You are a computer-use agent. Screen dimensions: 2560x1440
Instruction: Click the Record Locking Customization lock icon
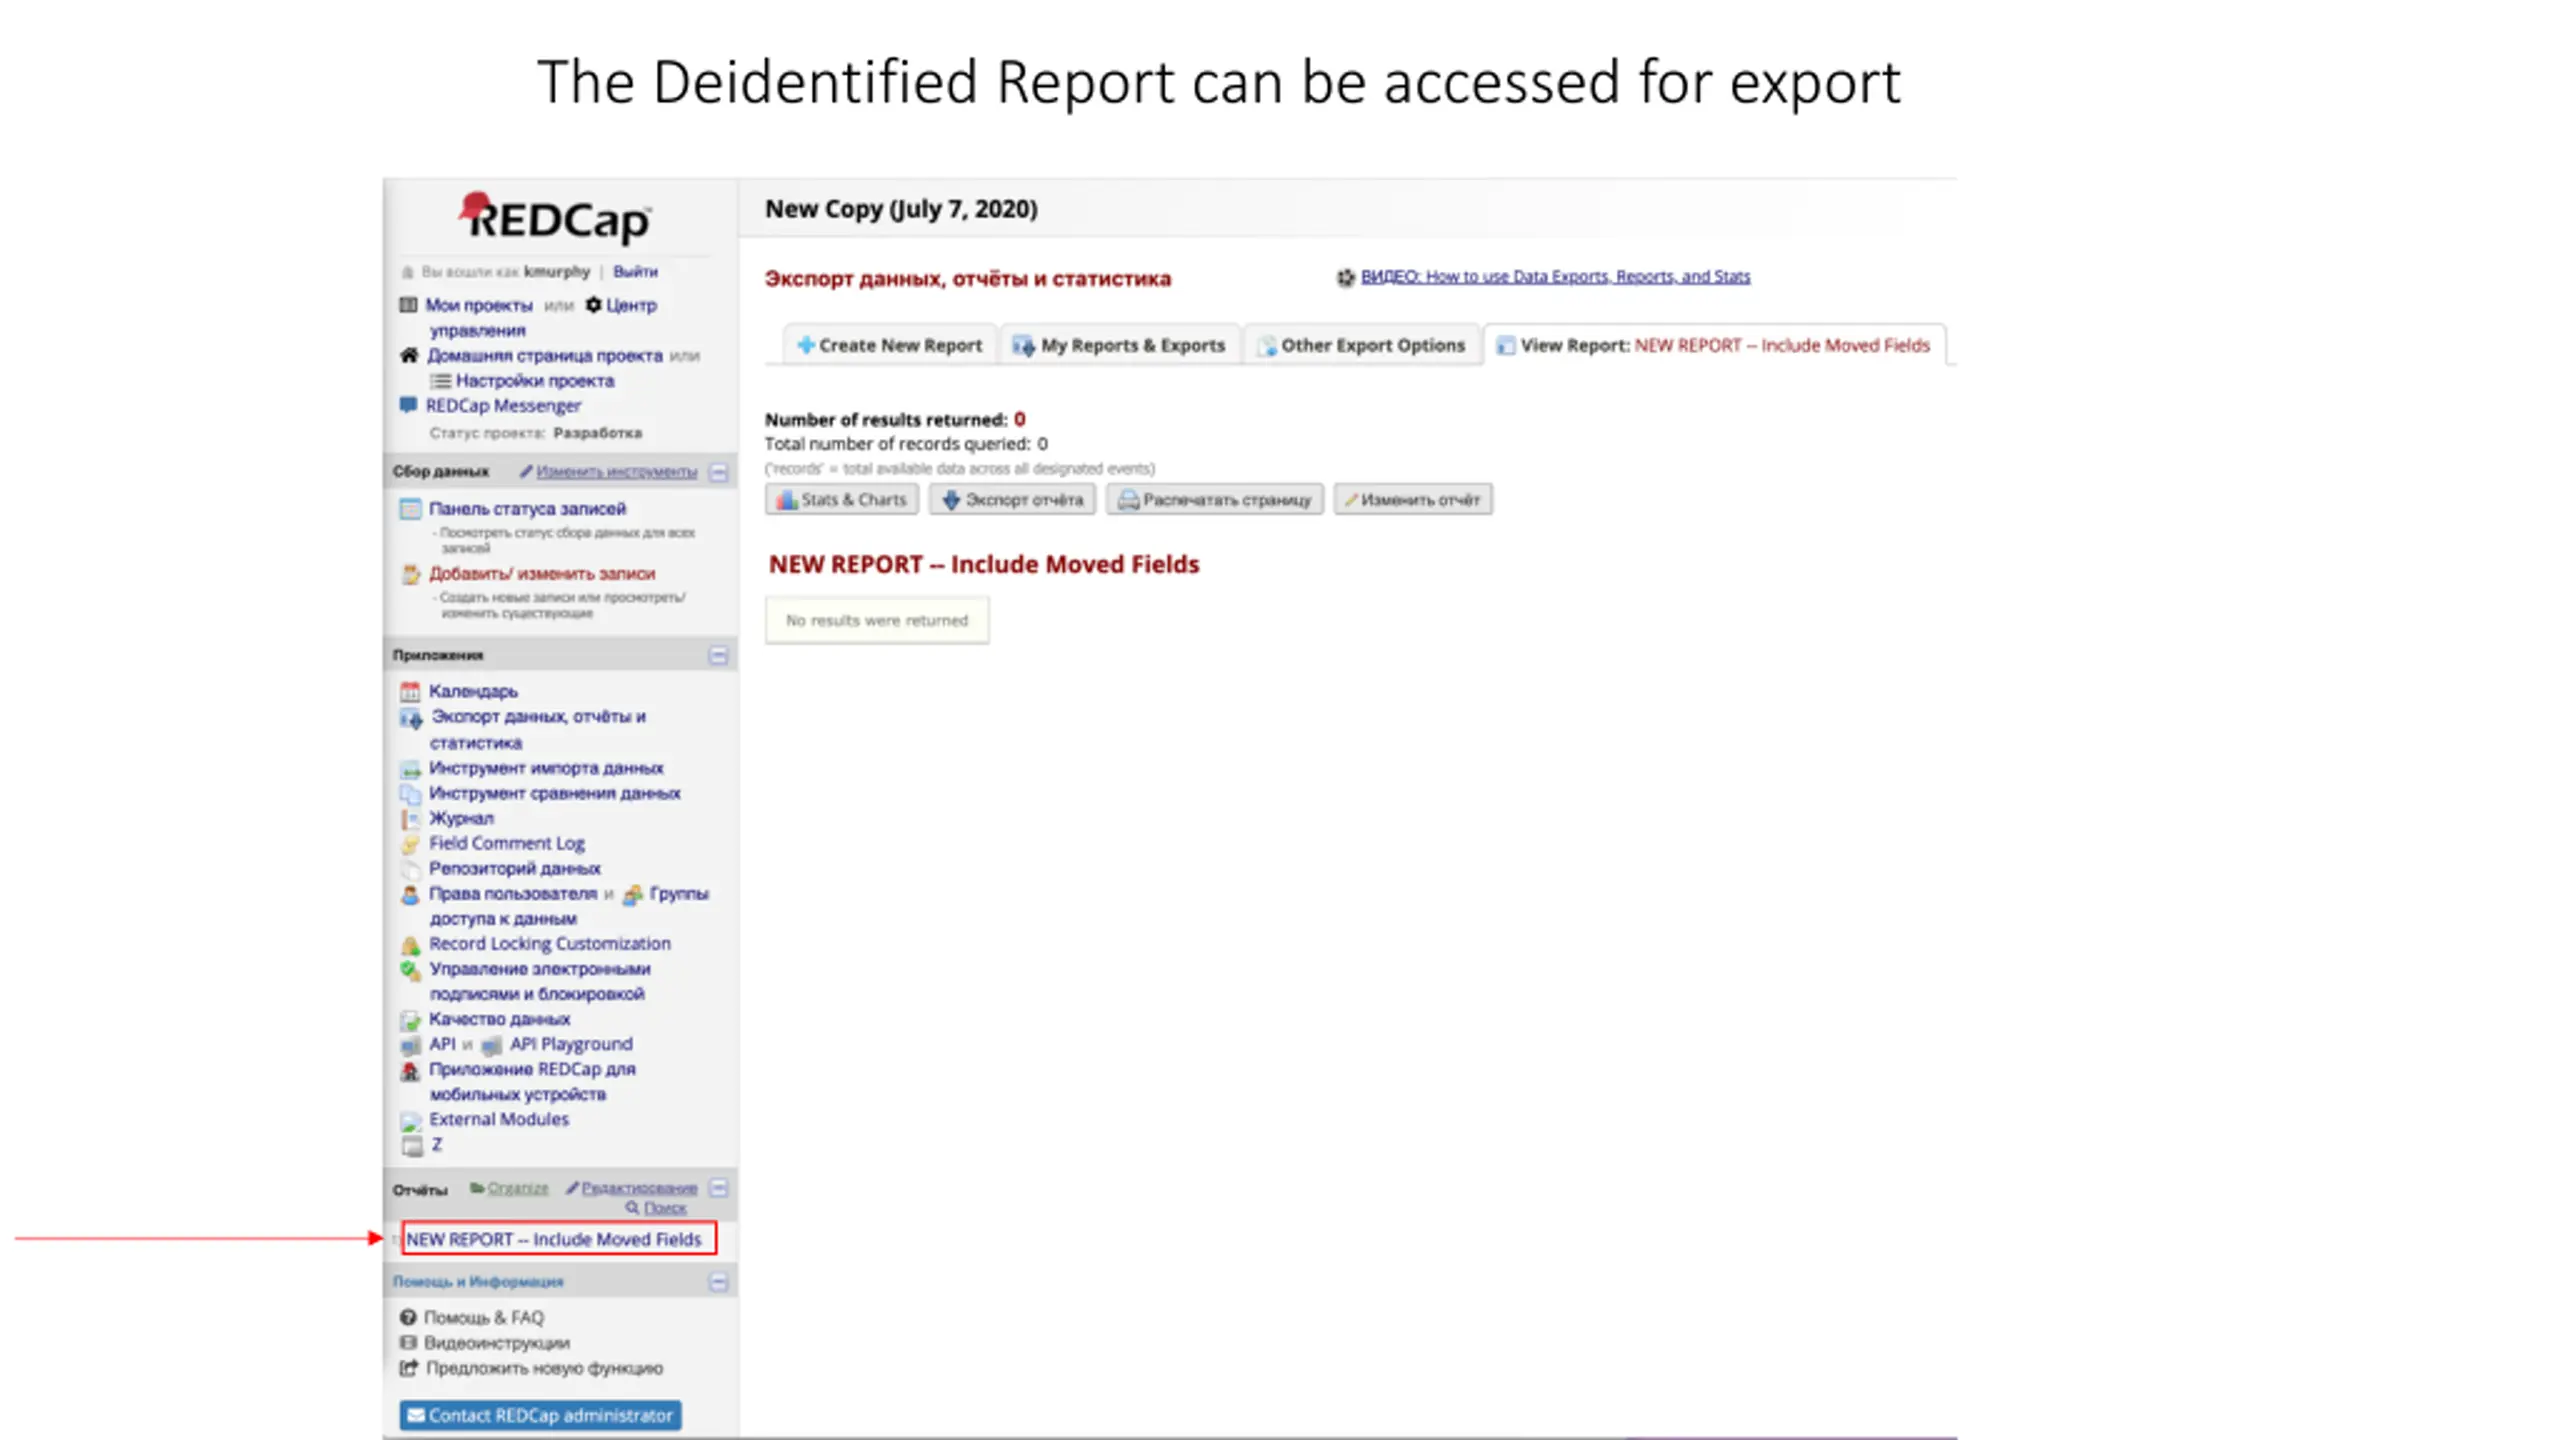410,945
